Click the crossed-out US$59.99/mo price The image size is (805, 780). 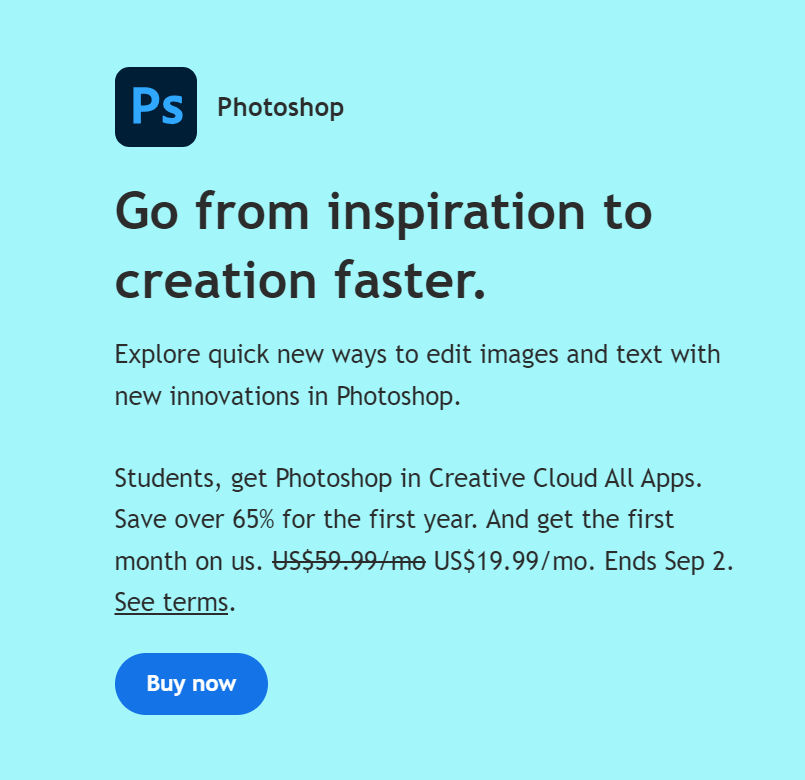click(x=350, y=561)
